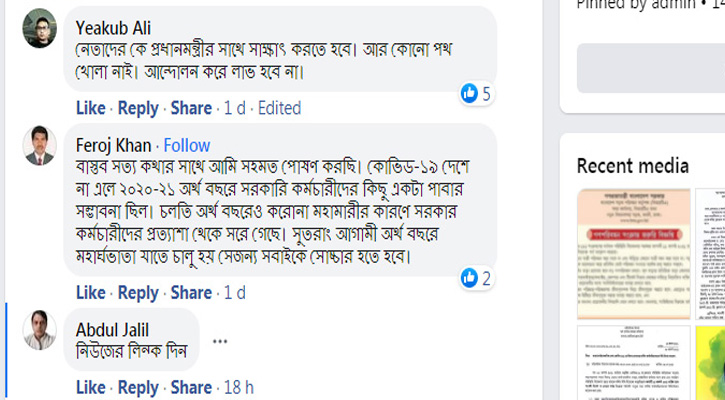The image size is (725, 400).
Task: Share Abdul Jalil's comment
Action: [190, 387]
